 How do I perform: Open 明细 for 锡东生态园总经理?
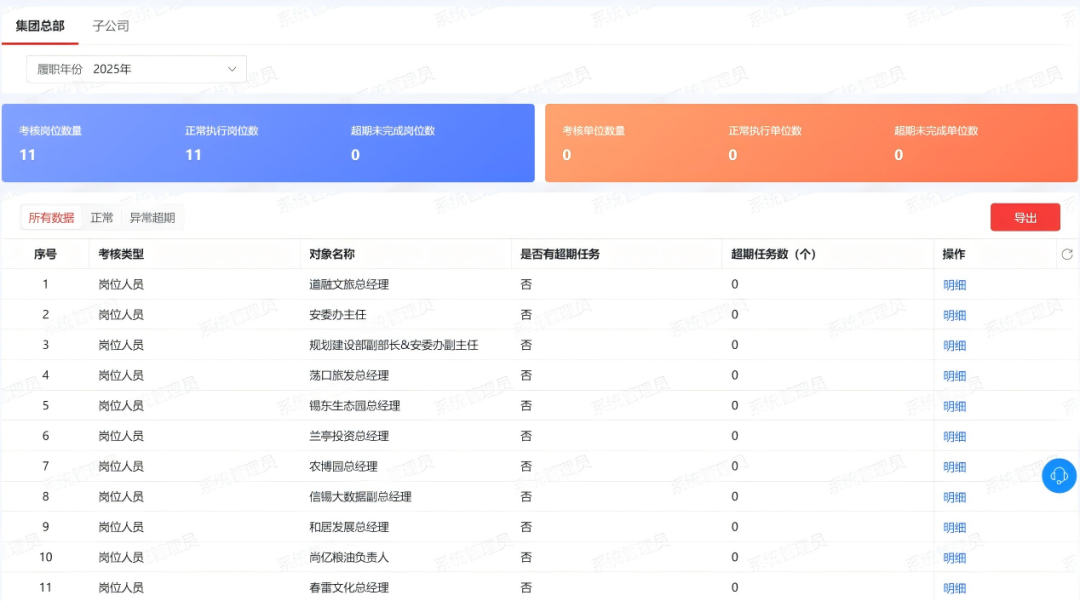(x=954, y=406)
